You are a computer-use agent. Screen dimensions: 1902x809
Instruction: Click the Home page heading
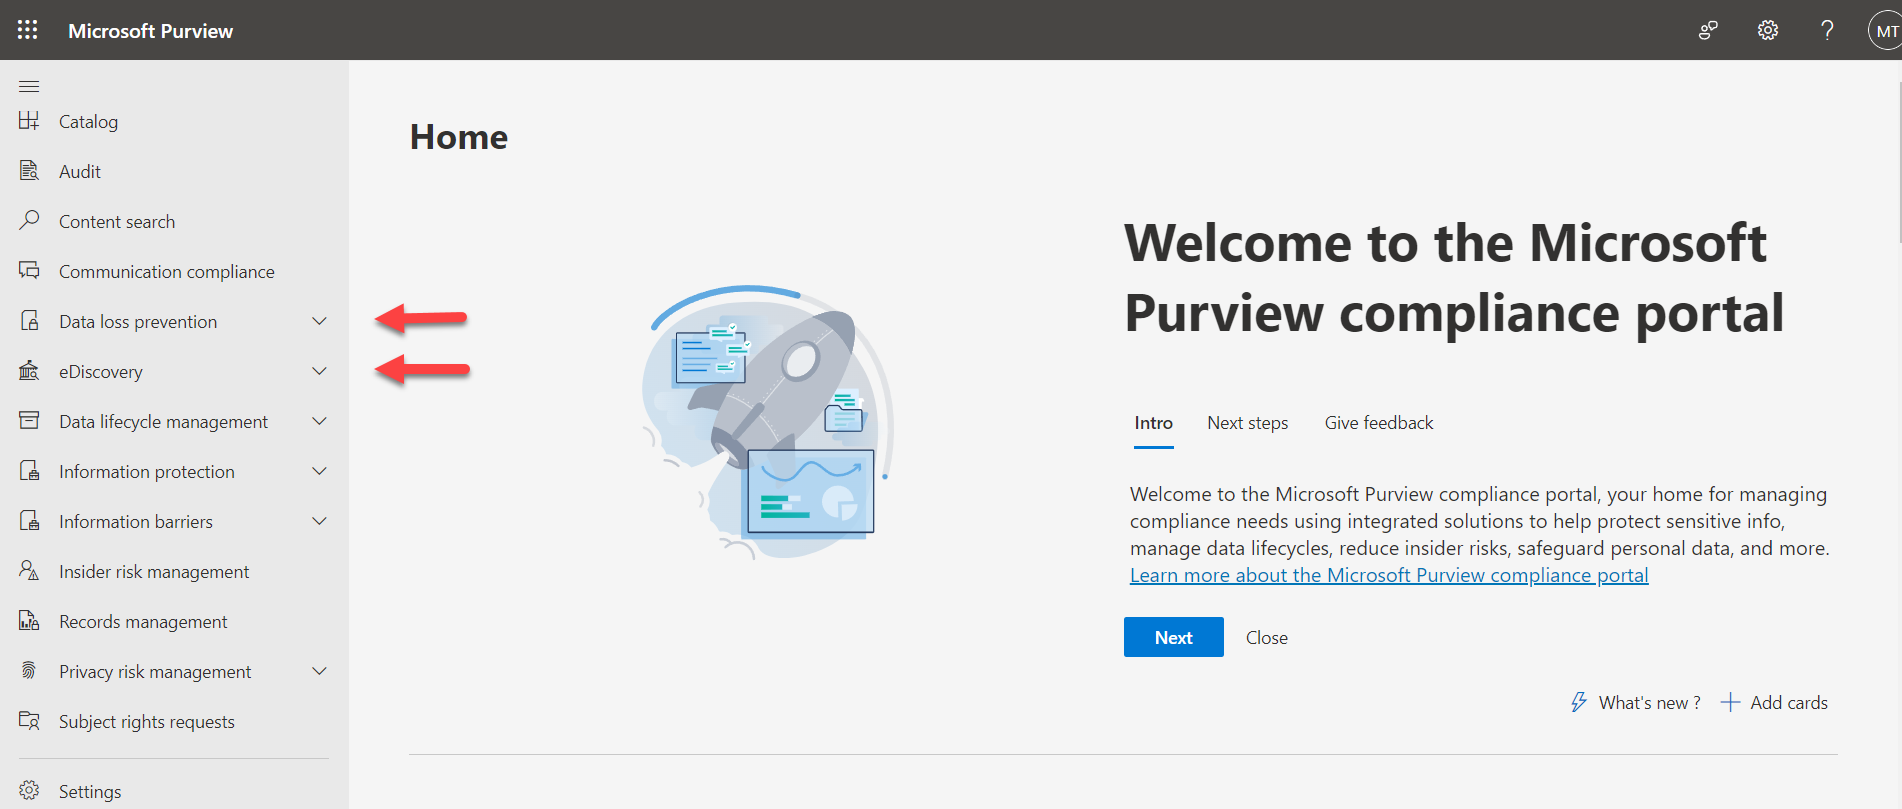458,137
